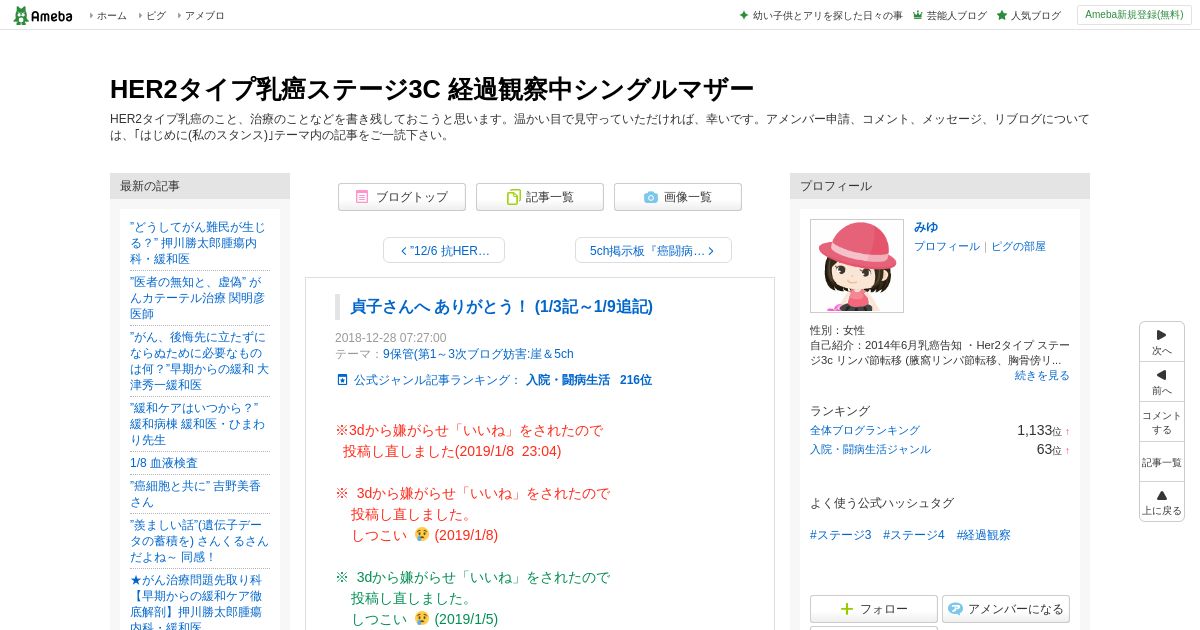The image size is (1200, 630).
Task: Click 次へ floating arrow button
Action: (x=1162, y=342)
